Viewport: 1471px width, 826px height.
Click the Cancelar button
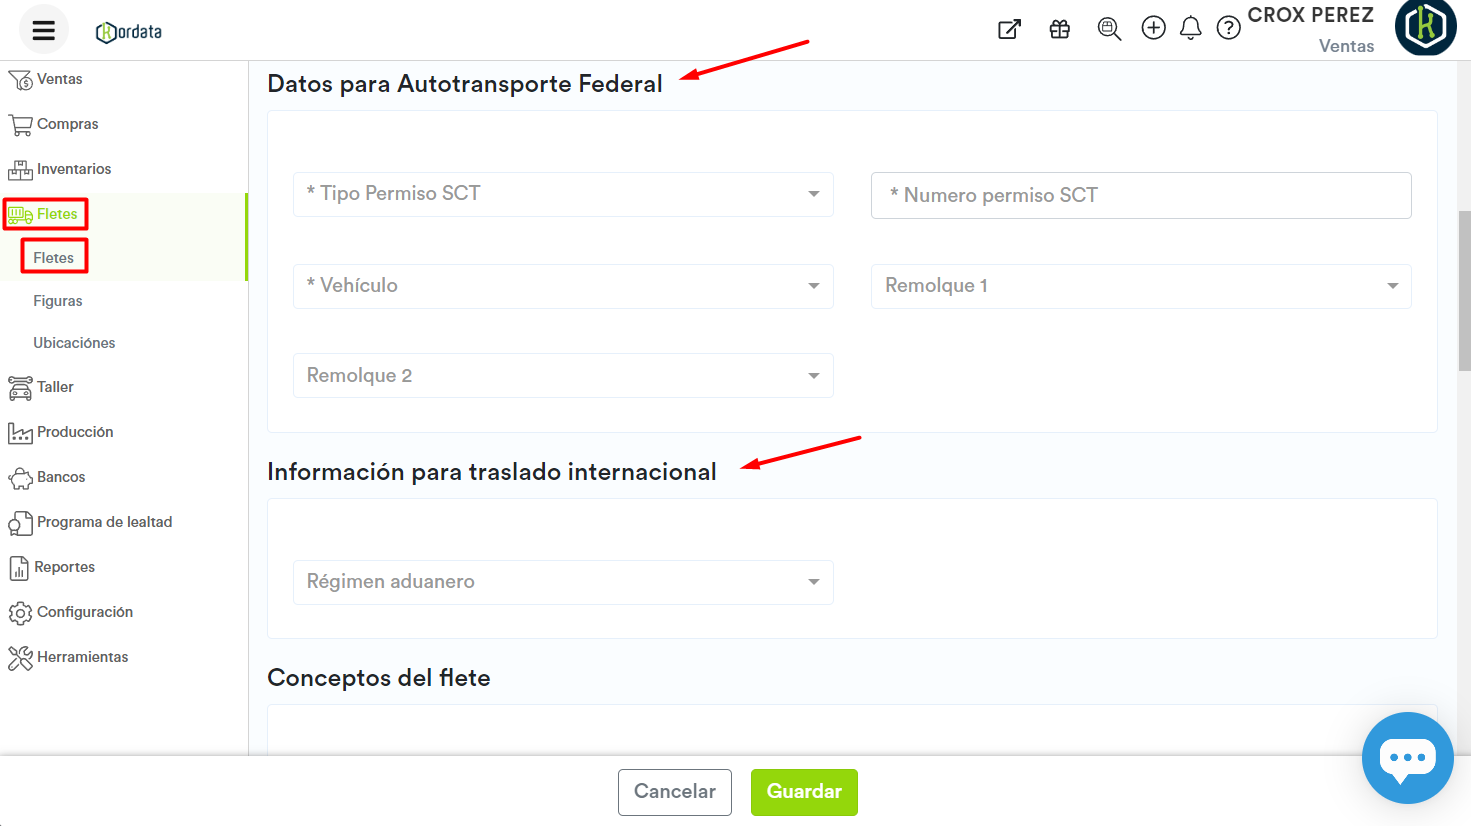point(674,792)
